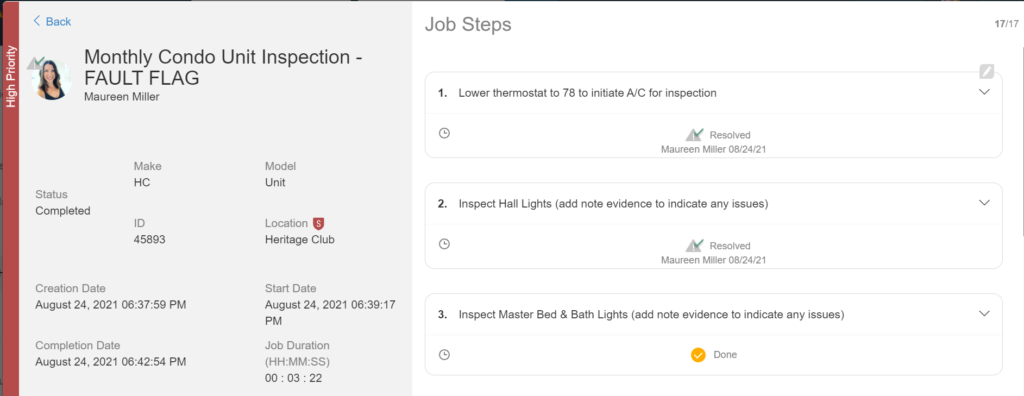The height and width of the screenshot is (396, 1024).
Task: Go Back to the previous page
Action: click(52, 22)
